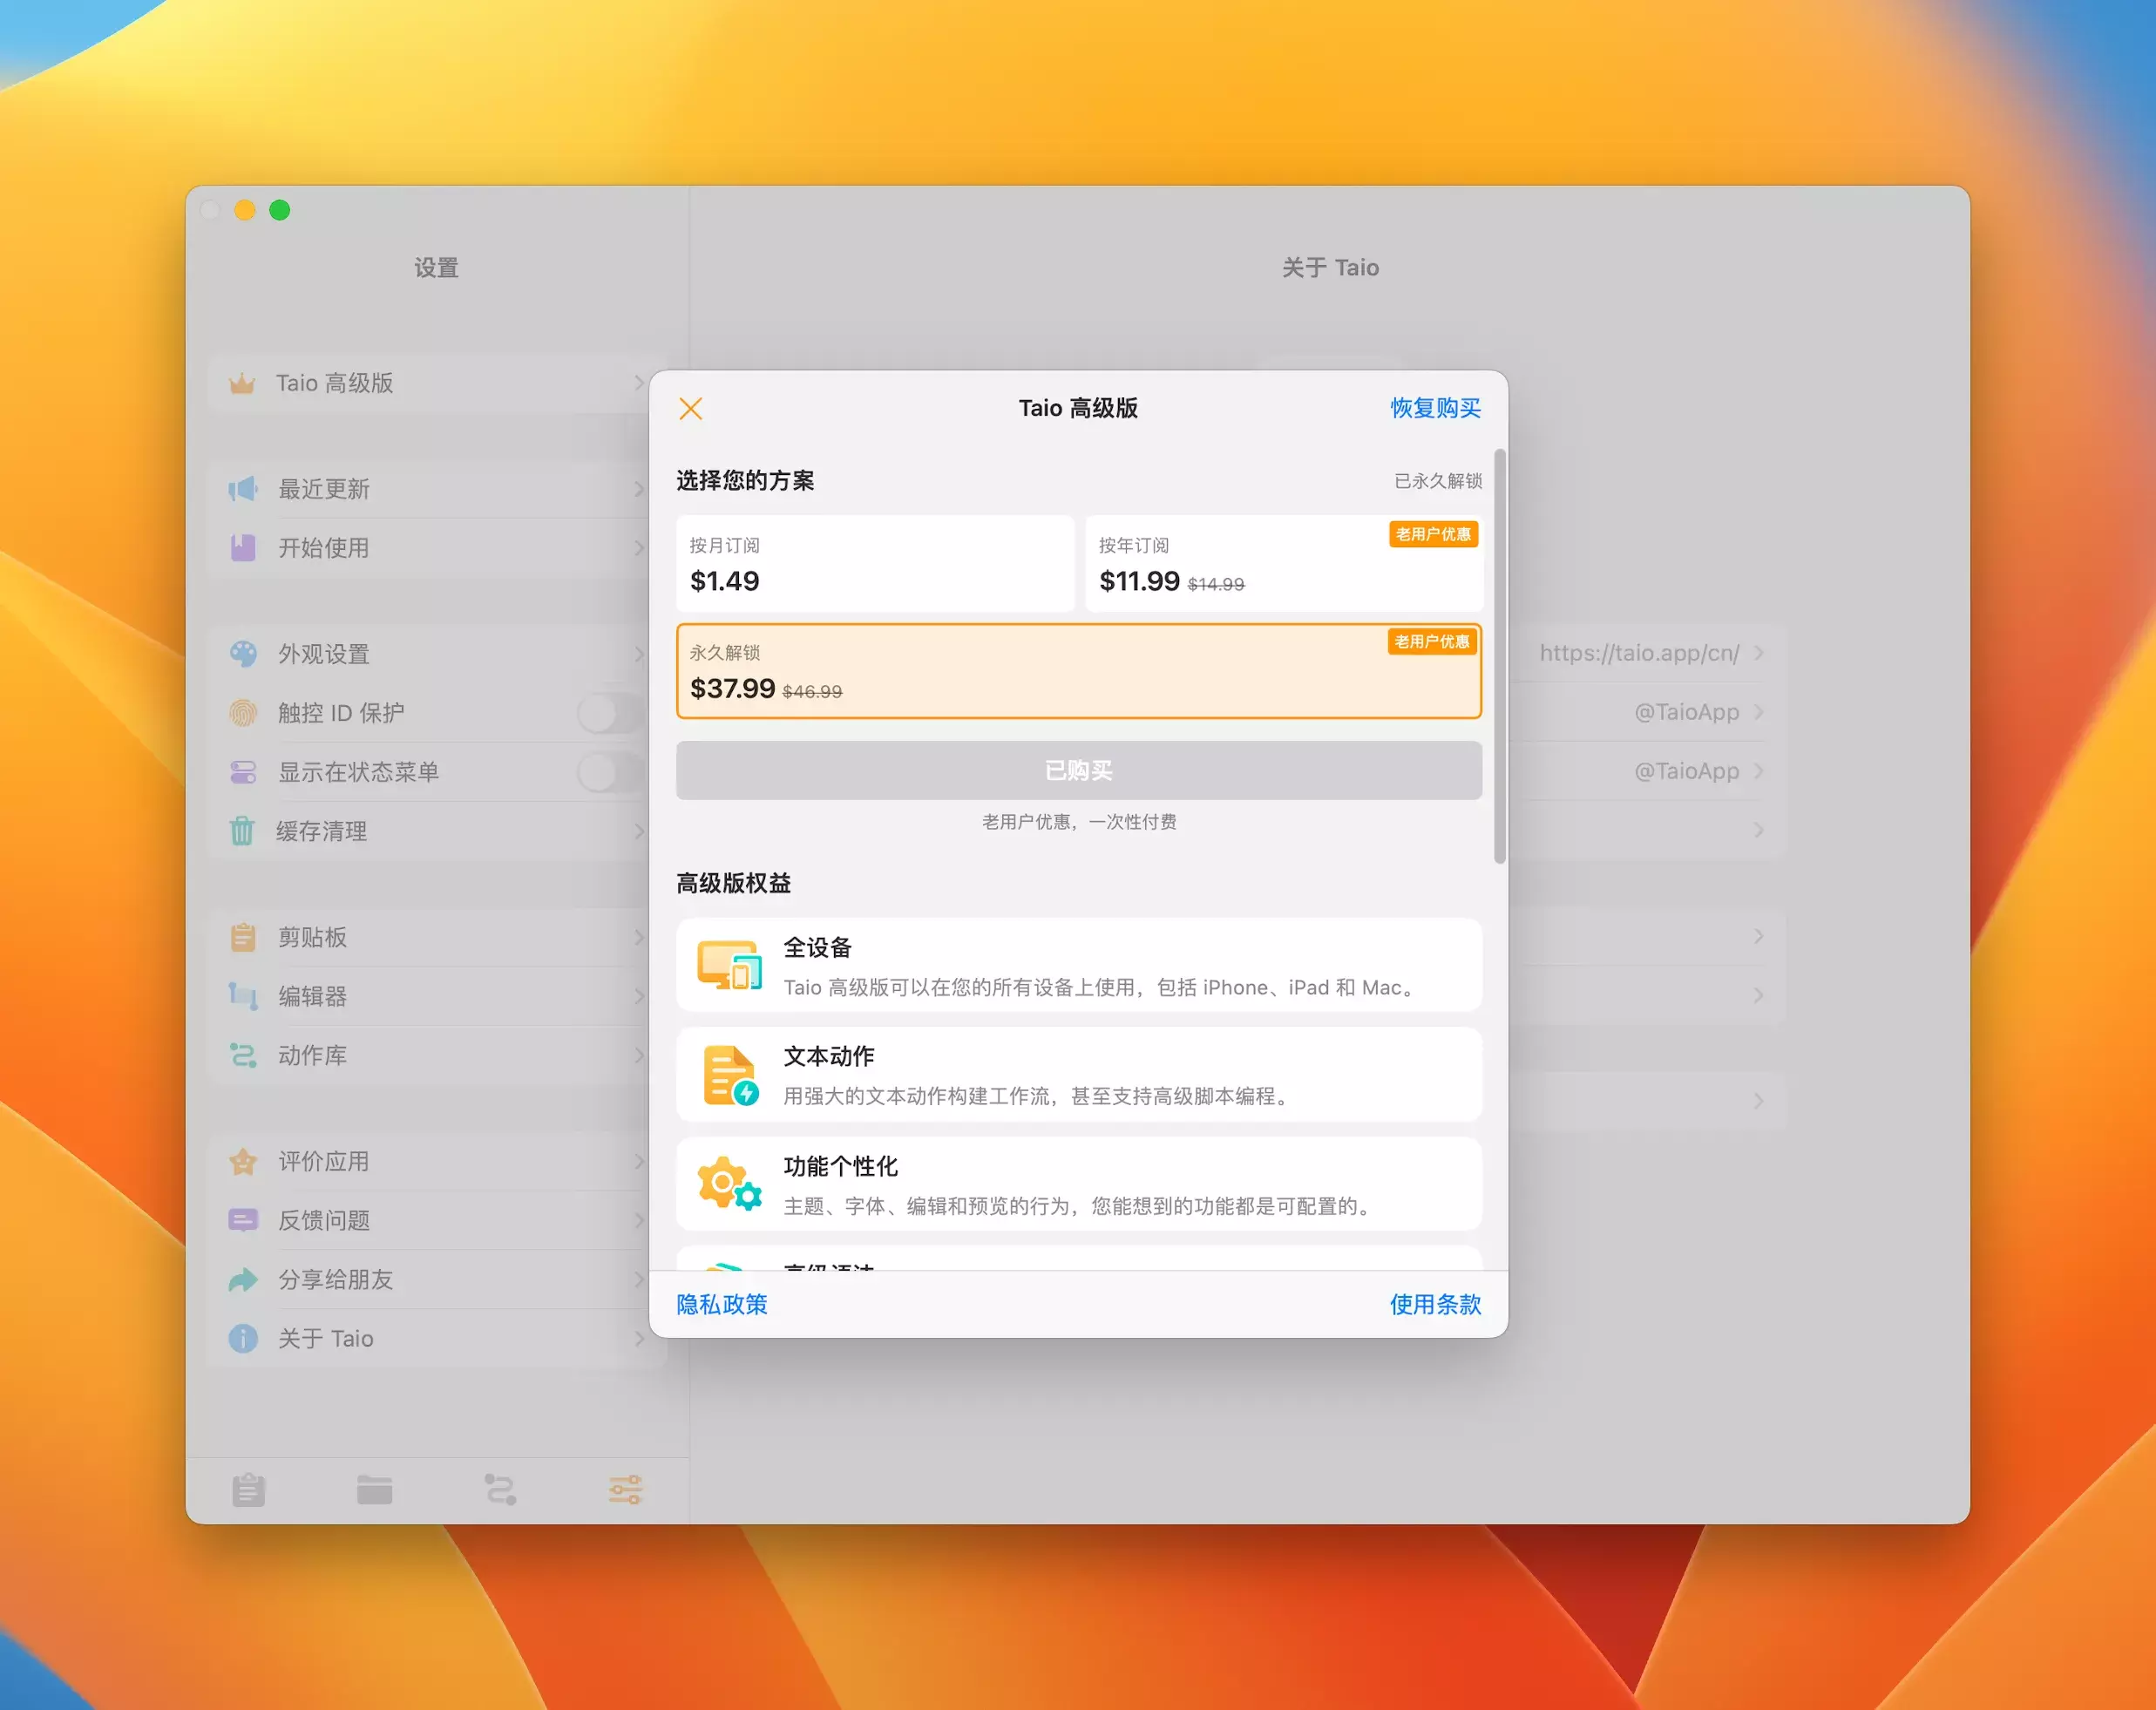Click the 功能个性化 gears icon
The width and height of the screenshot is (2156, 1710).
(729, 1184)
